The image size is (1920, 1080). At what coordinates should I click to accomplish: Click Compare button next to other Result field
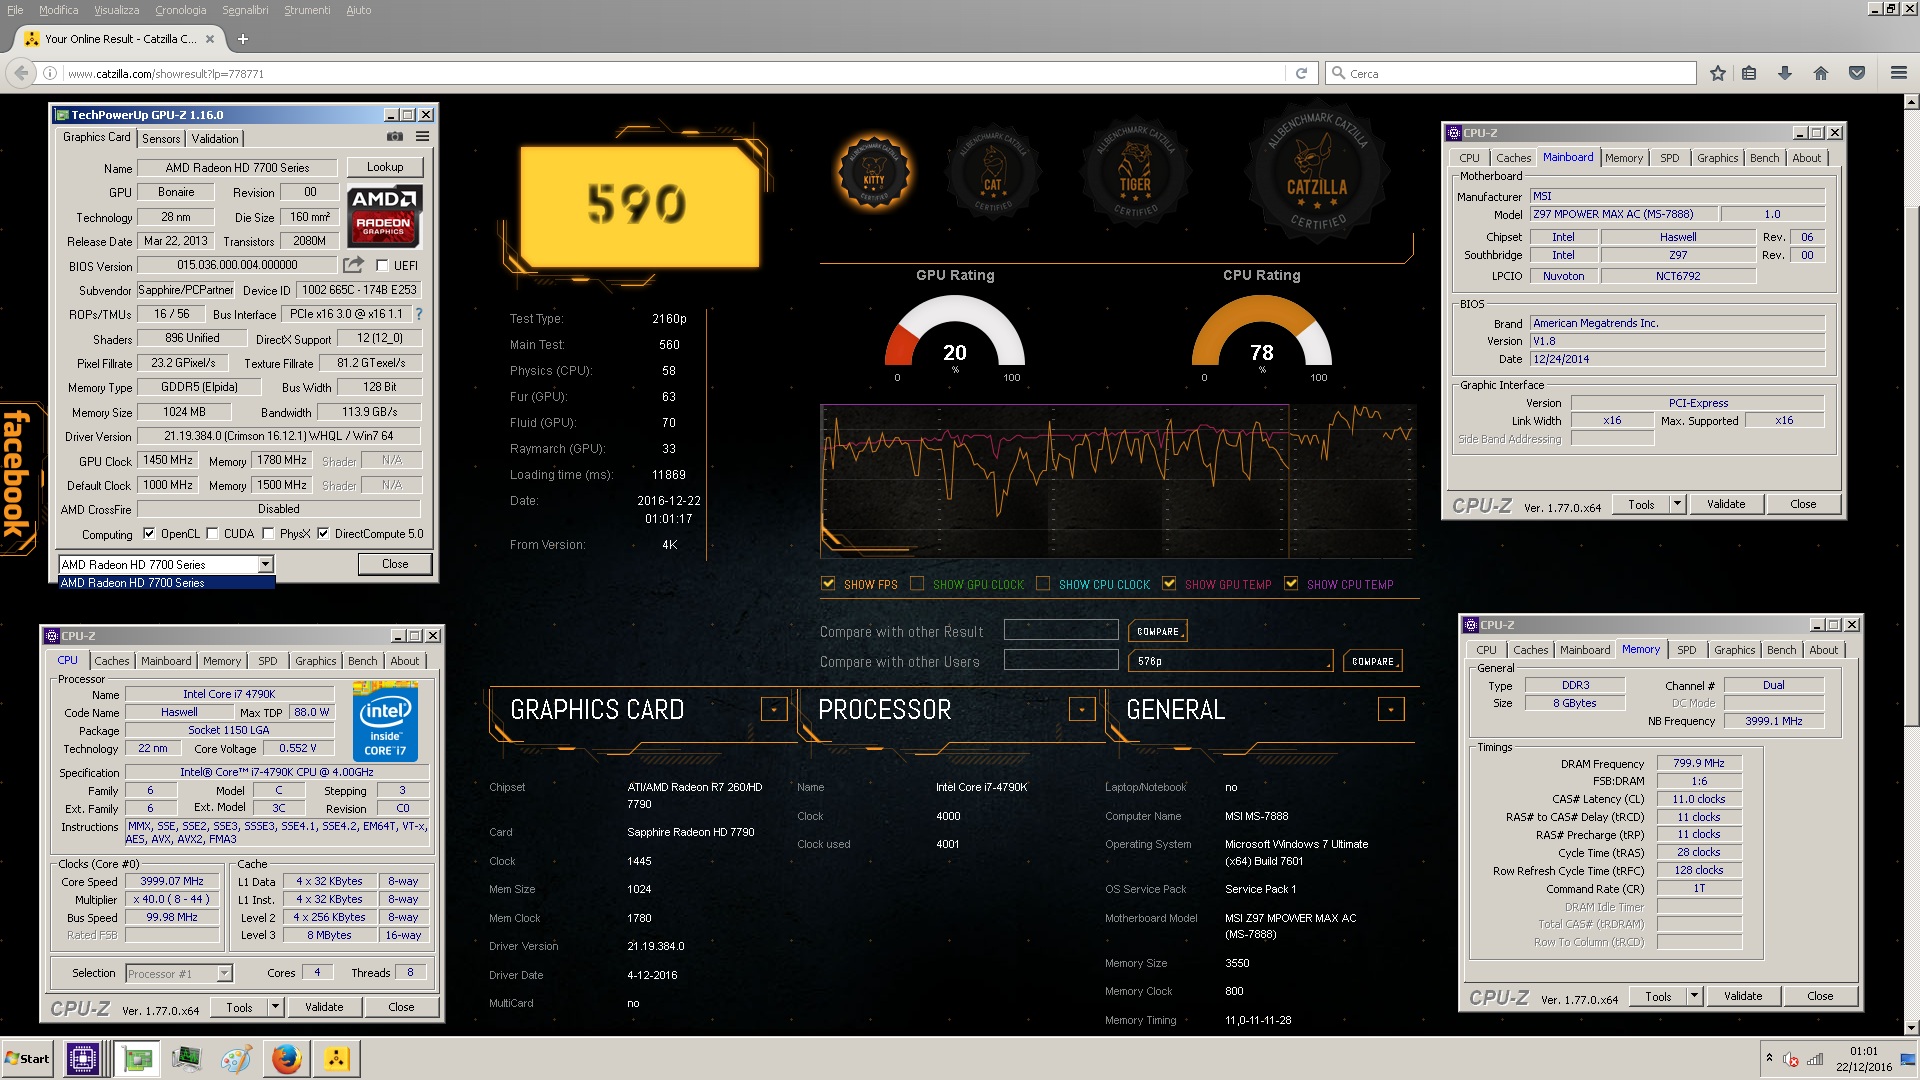point(1158,631)
